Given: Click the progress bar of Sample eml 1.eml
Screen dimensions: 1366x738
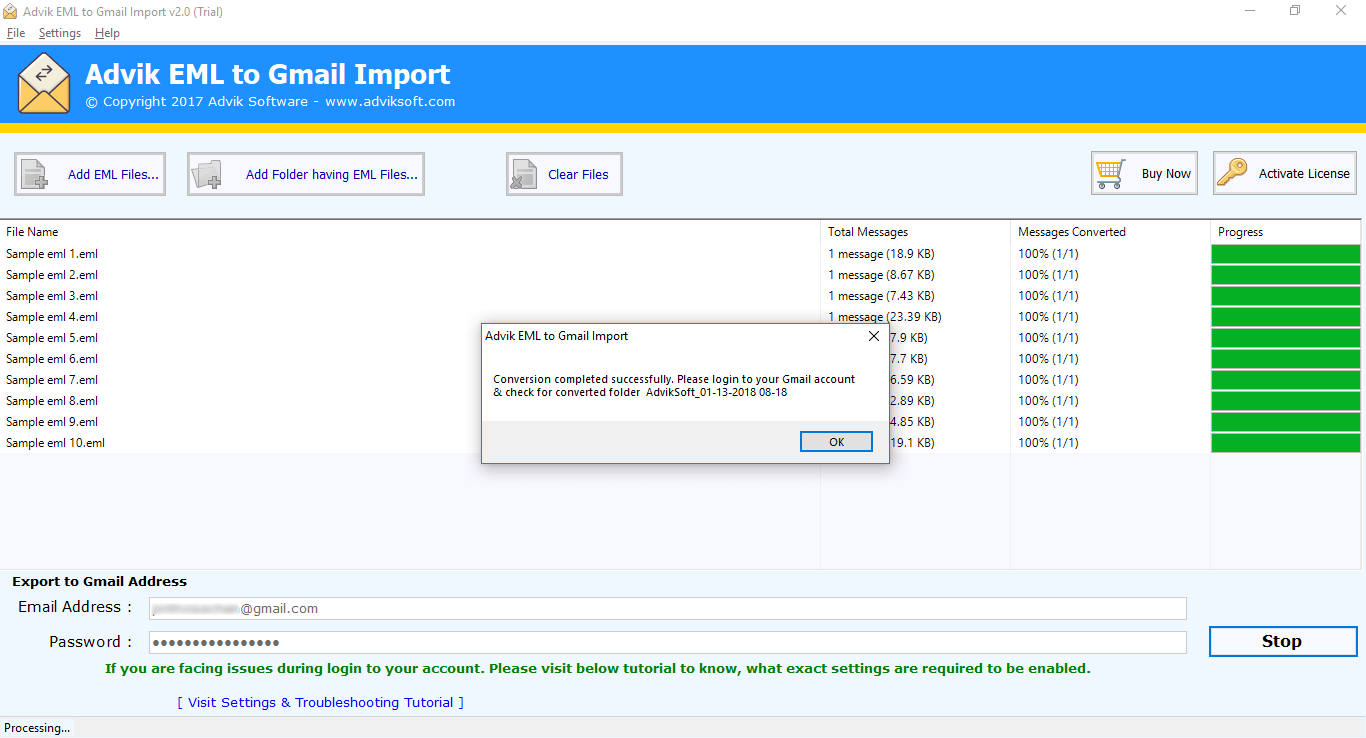Looking at the screenshot, I should pyautogui.click(x=1286, y=254).
